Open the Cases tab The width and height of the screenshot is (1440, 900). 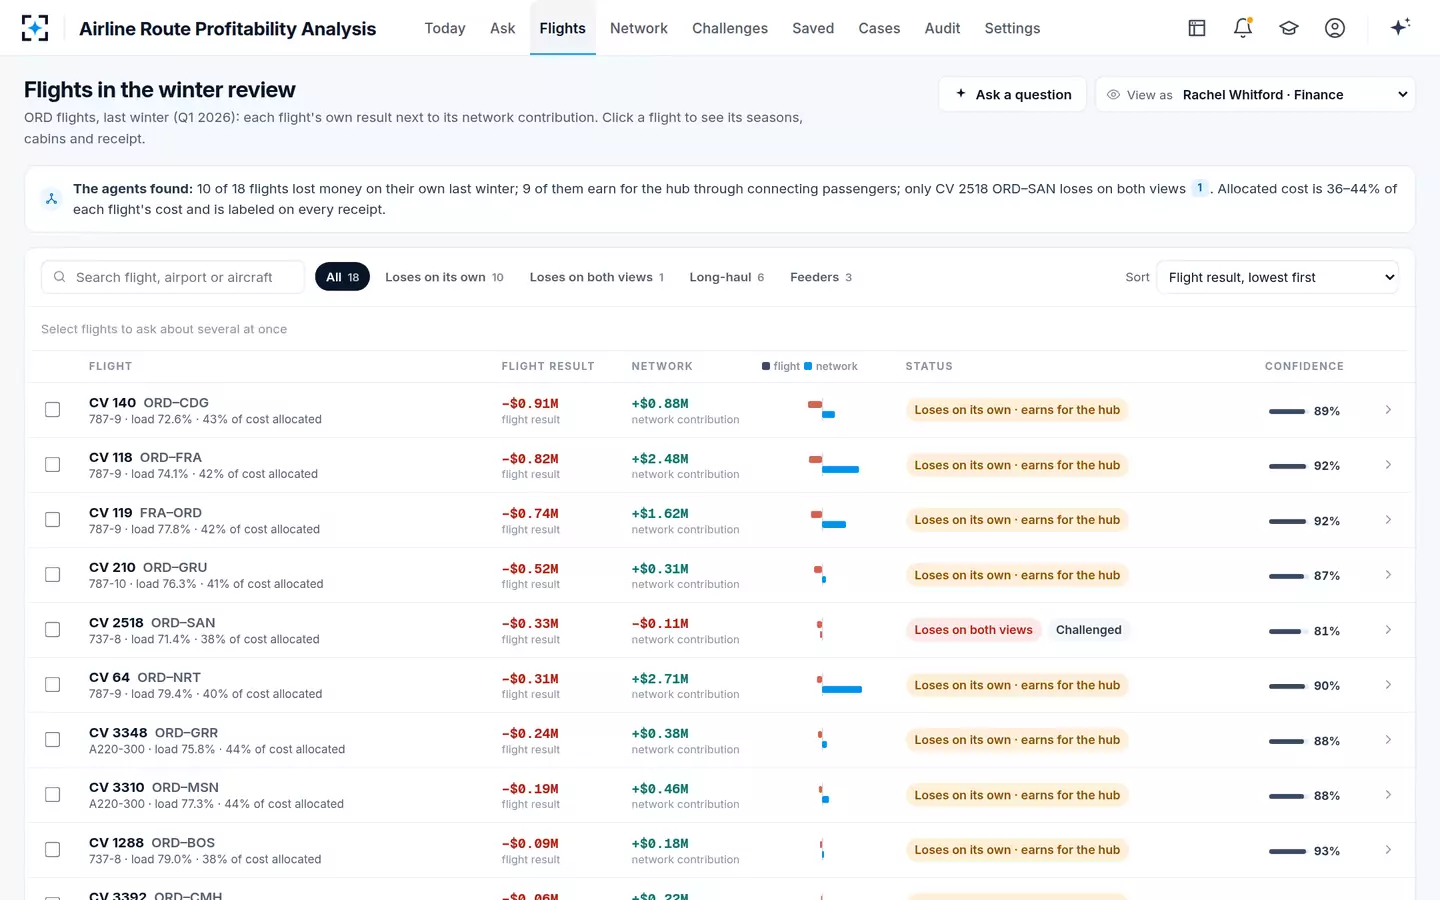coord(879,28)
